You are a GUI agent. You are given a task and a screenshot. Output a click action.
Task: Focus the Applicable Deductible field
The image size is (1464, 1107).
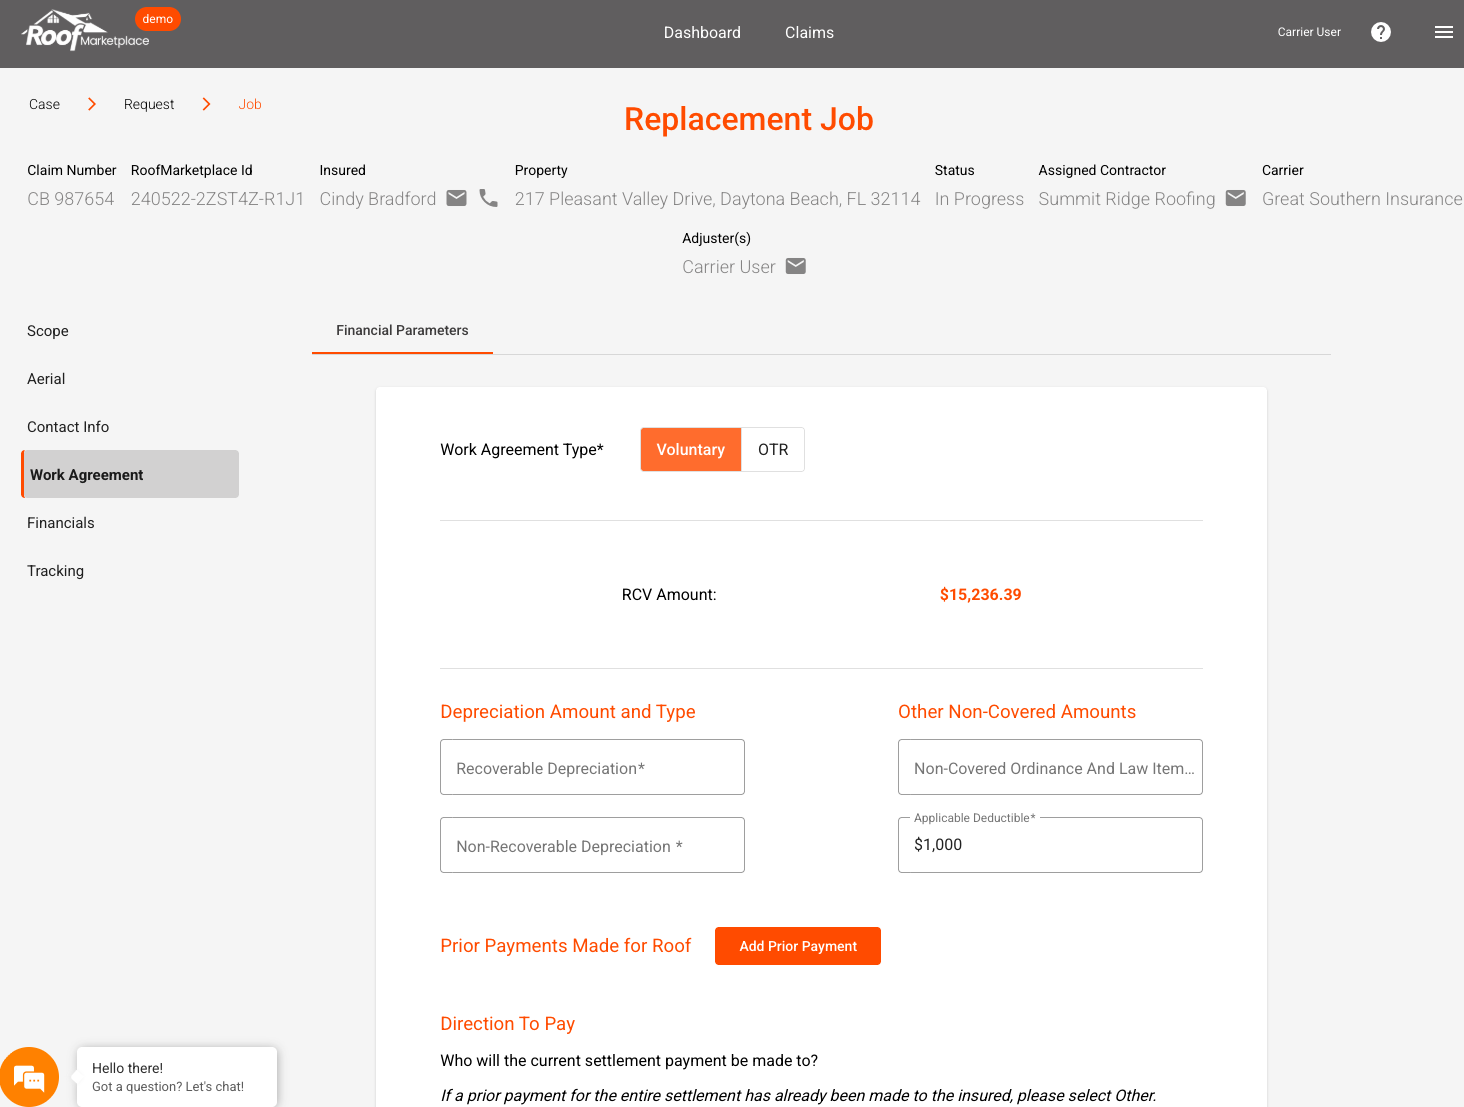coord(1050,846)
